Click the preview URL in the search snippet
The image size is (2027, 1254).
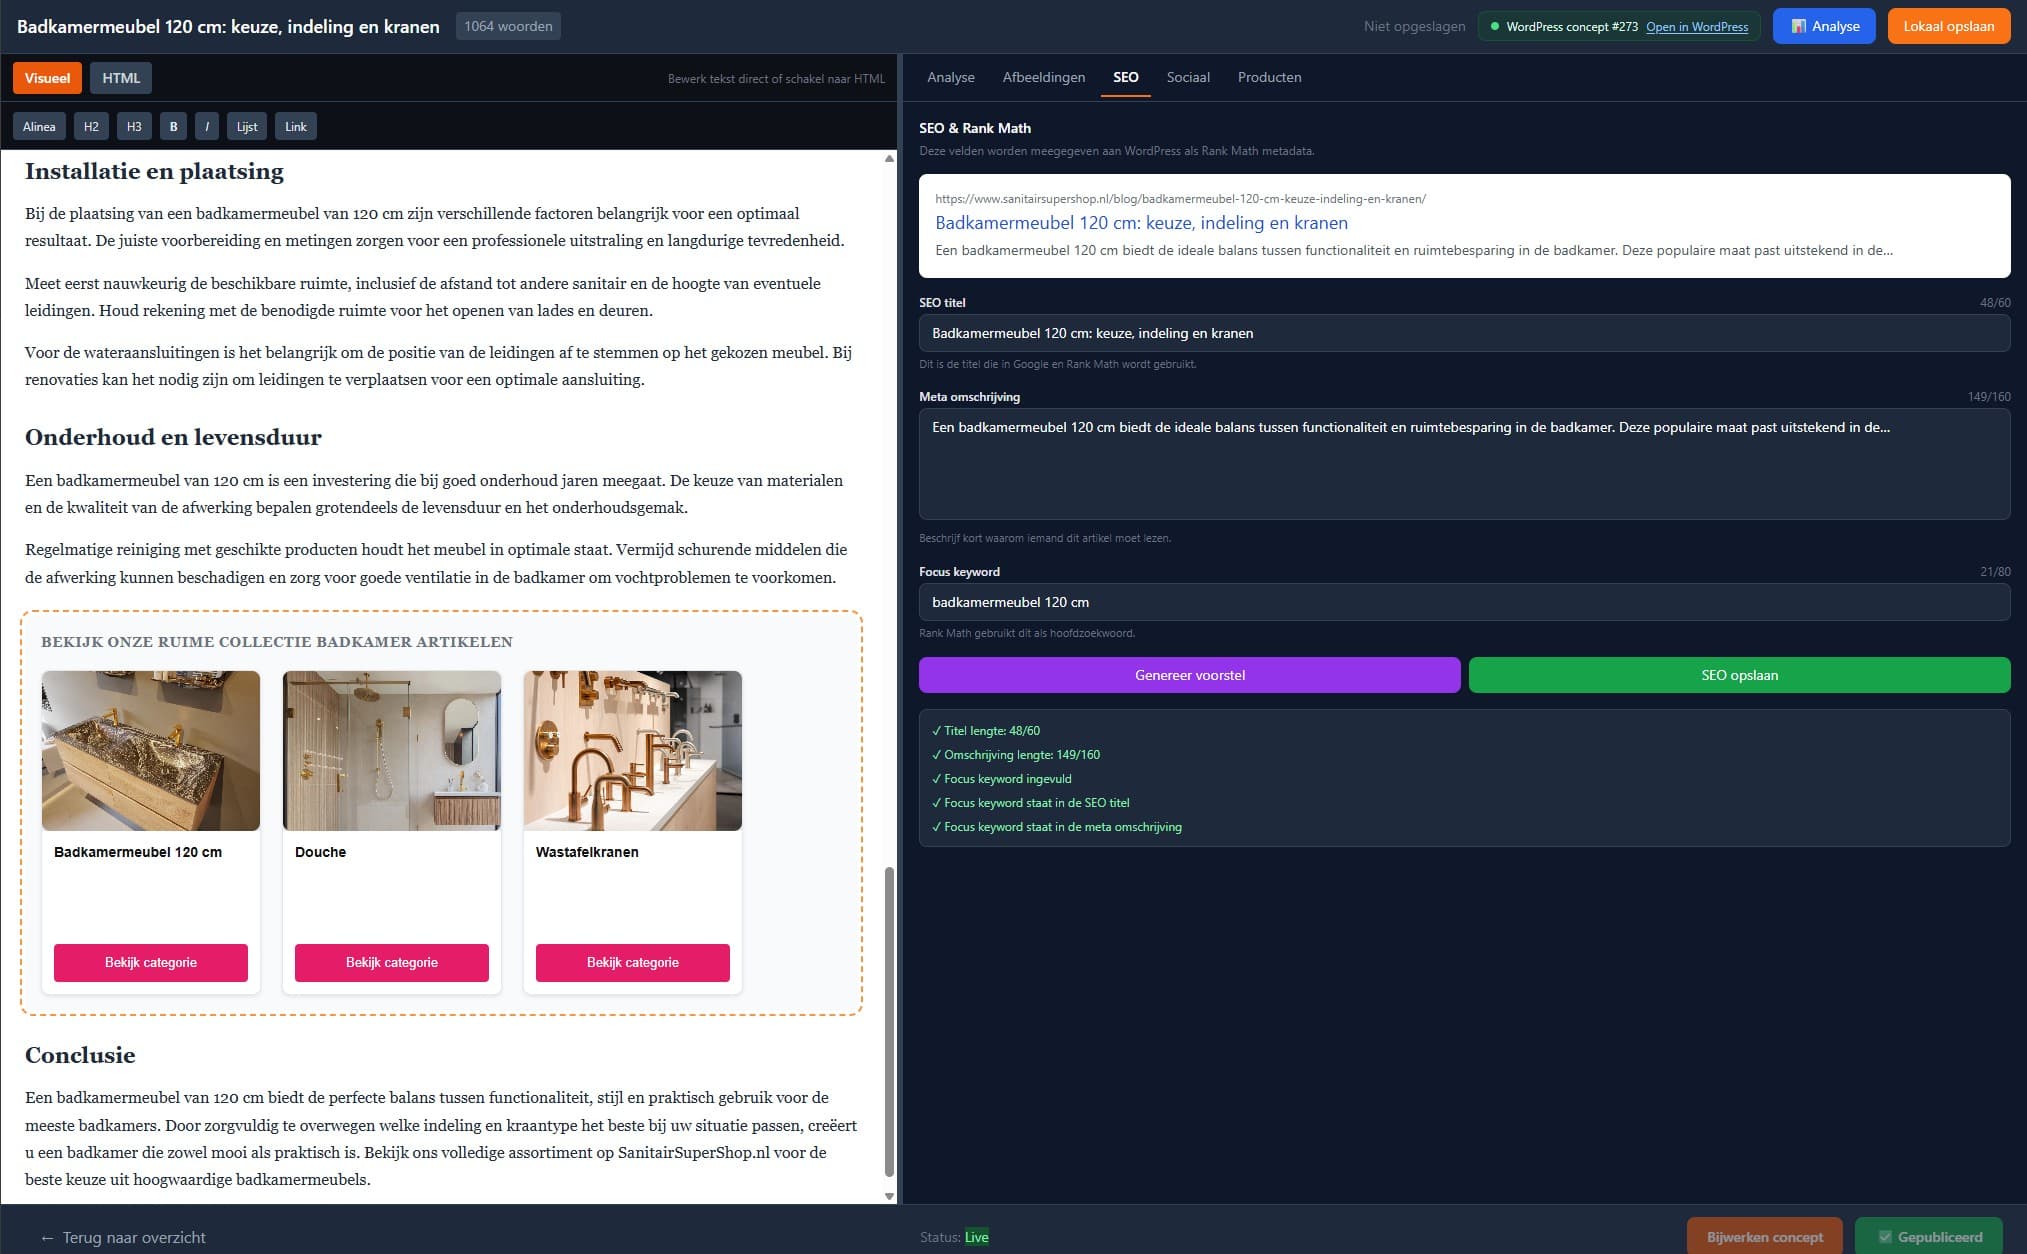point(1180,199)
